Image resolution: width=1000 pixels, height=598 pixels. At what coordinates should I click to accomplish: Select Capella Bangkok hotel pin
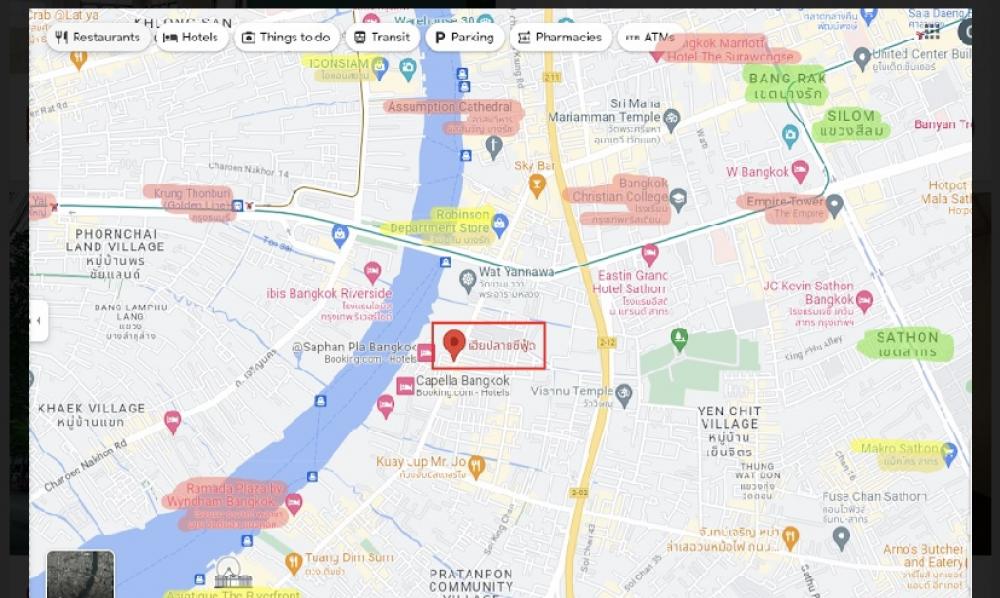coord(406,386)
